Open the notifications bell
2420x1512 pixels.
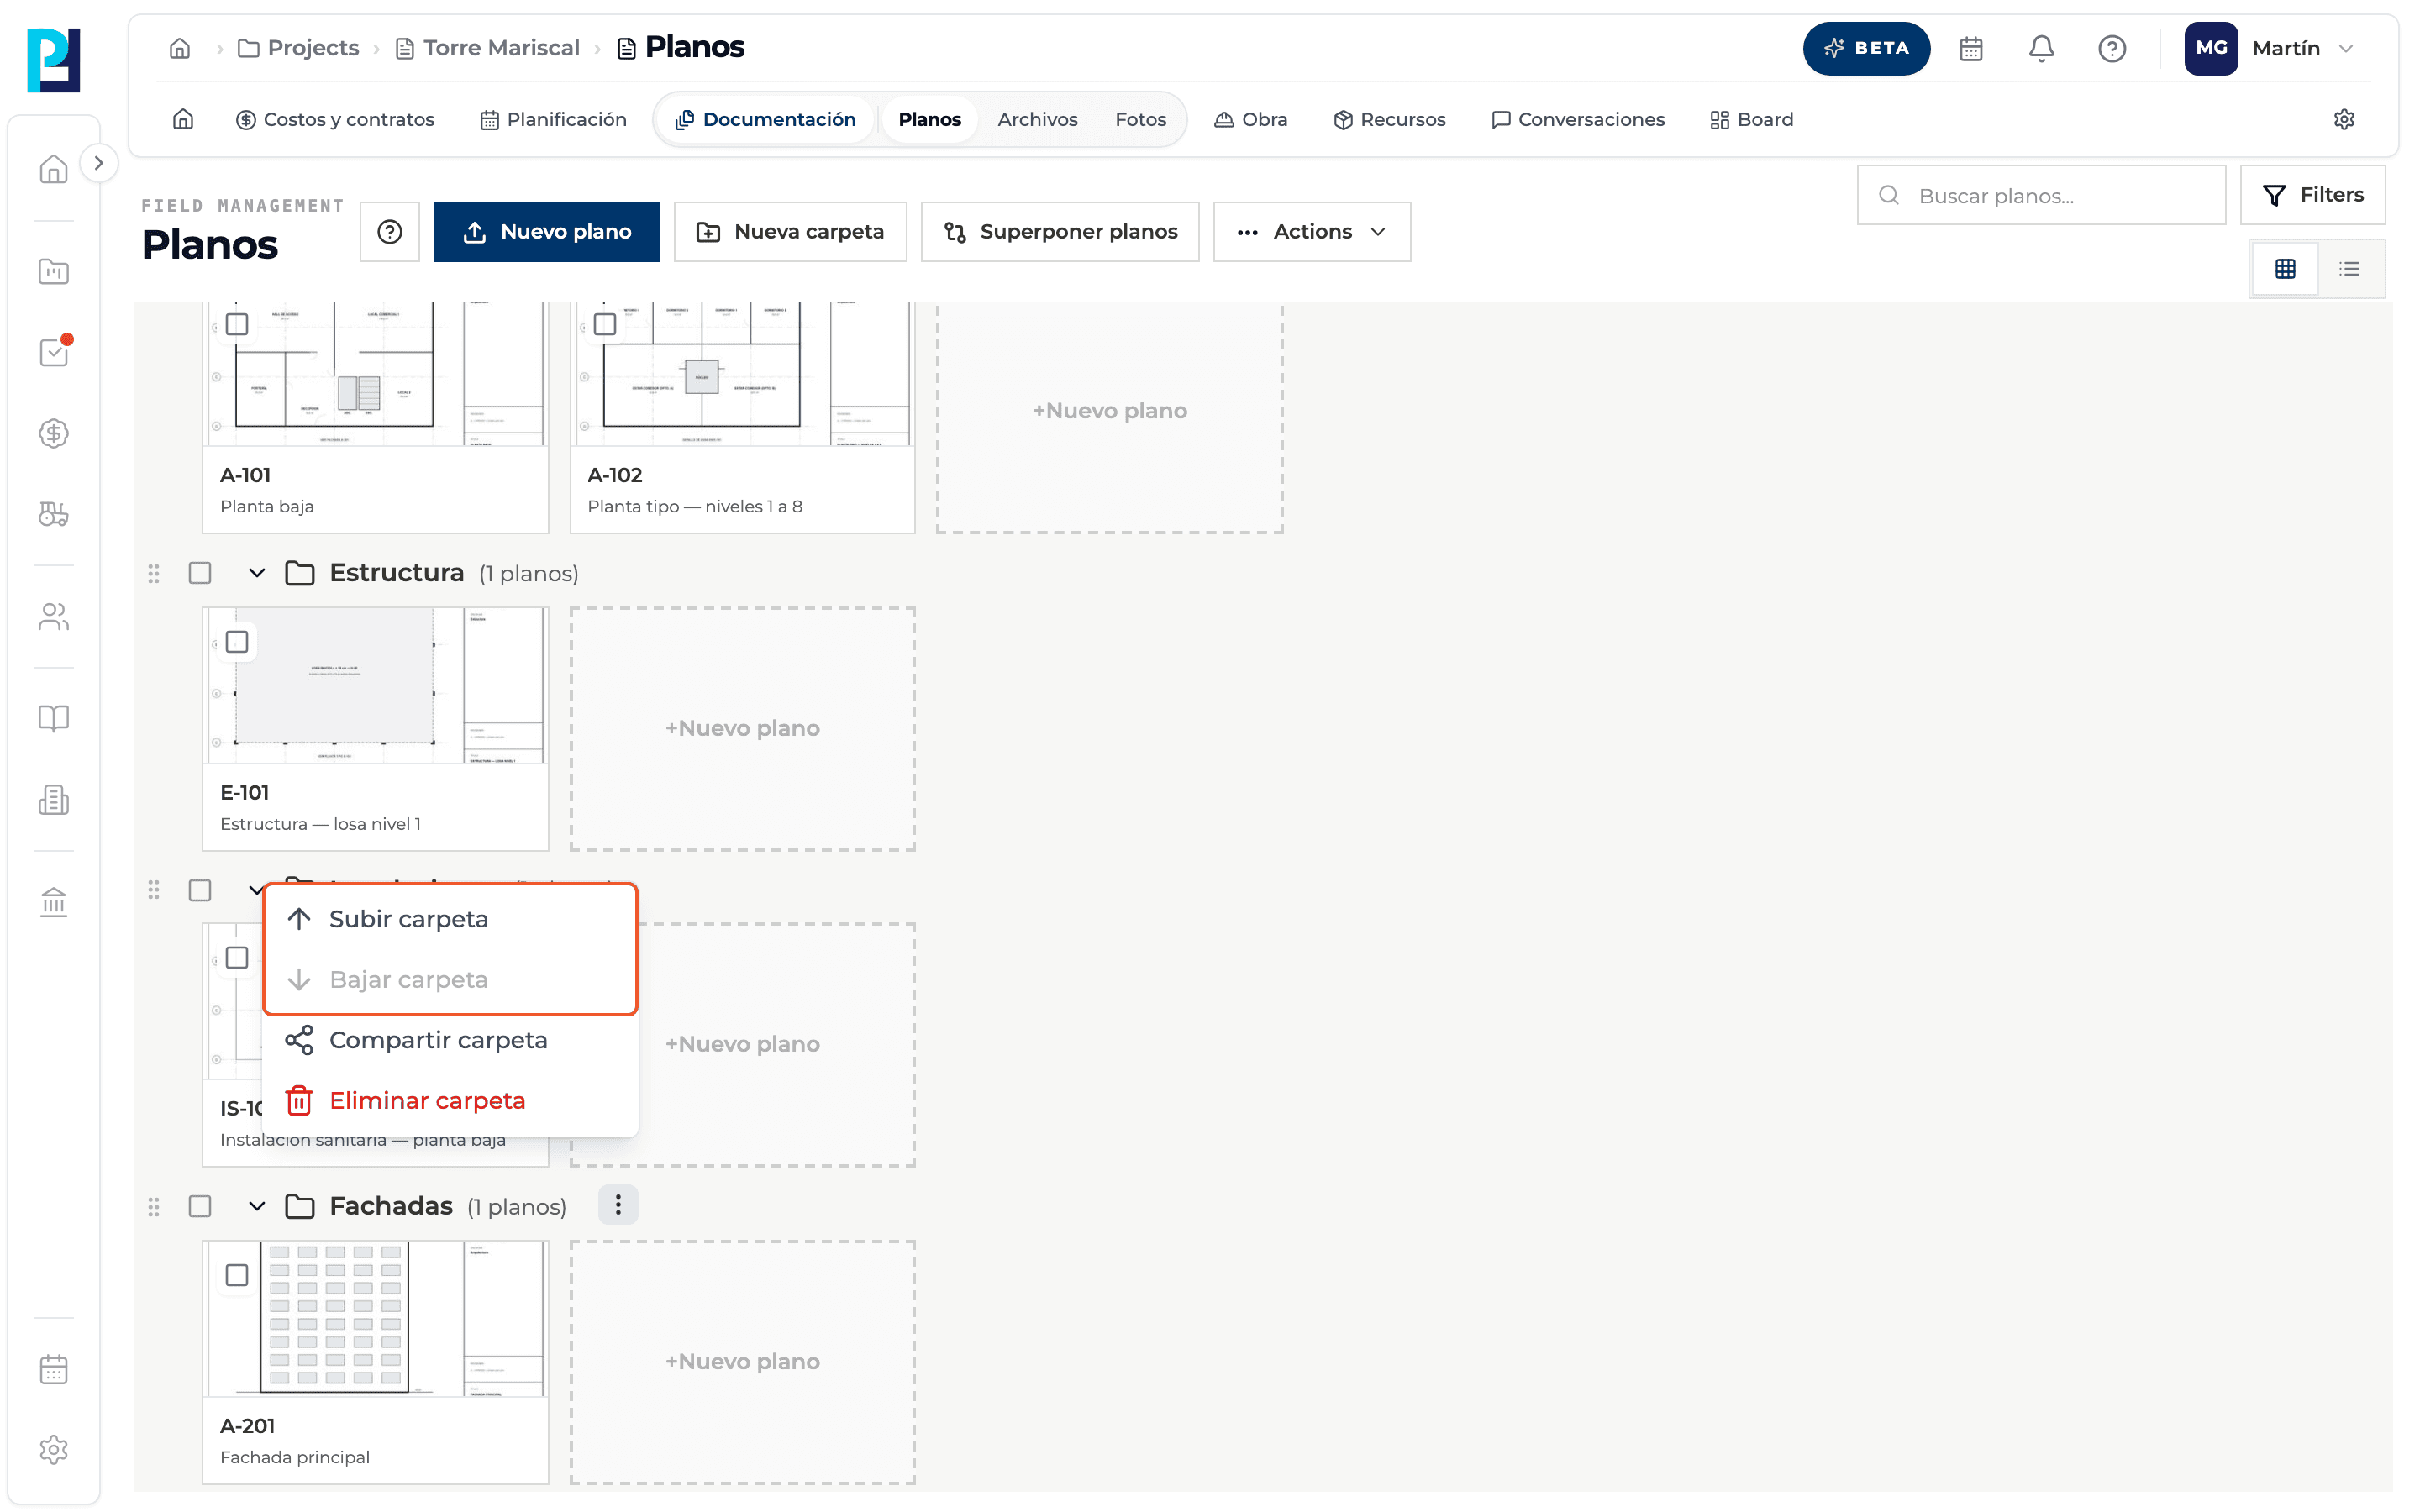pos(2041,48)
